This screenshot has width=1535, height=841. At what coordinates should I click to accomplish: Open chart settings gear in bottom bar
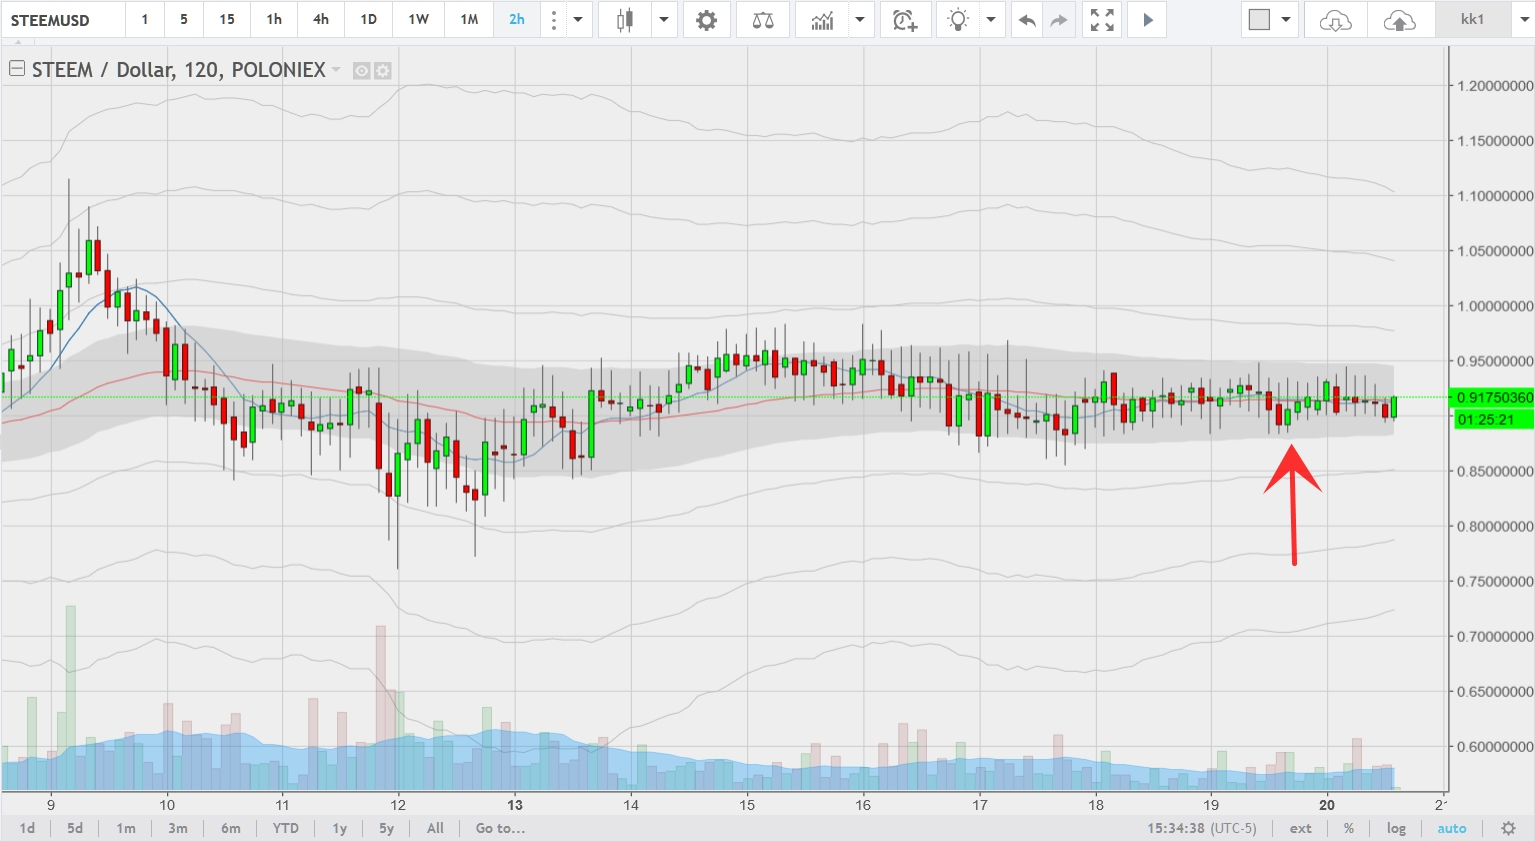coord(1510,828)
